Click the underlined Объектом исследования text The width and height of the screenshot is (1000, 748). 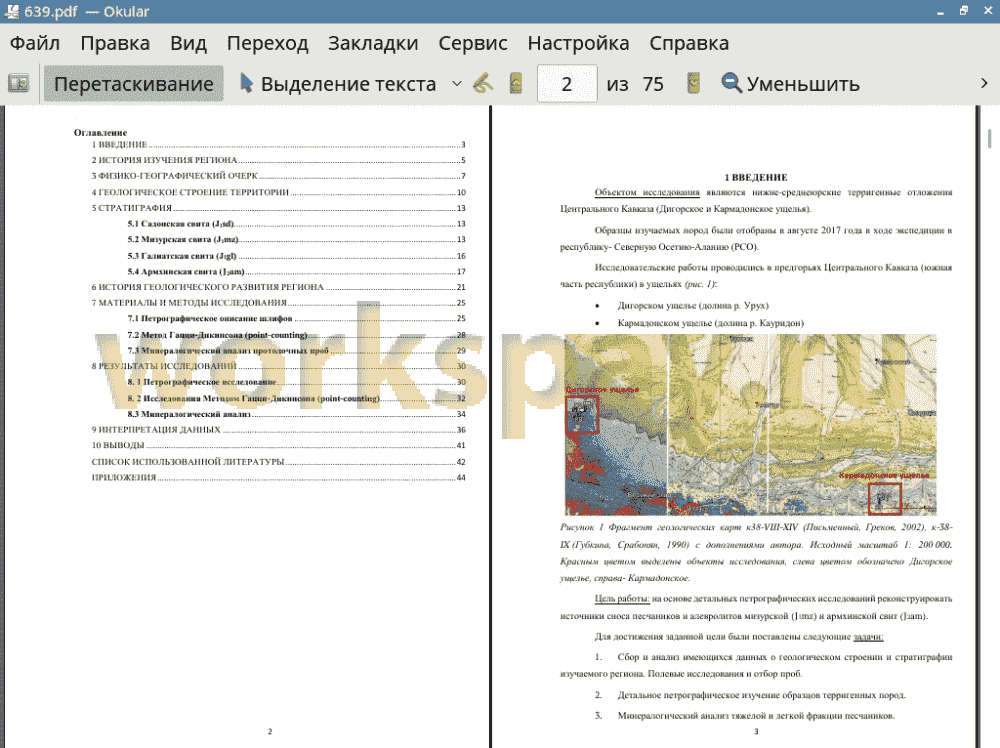(x=647, y=192)
